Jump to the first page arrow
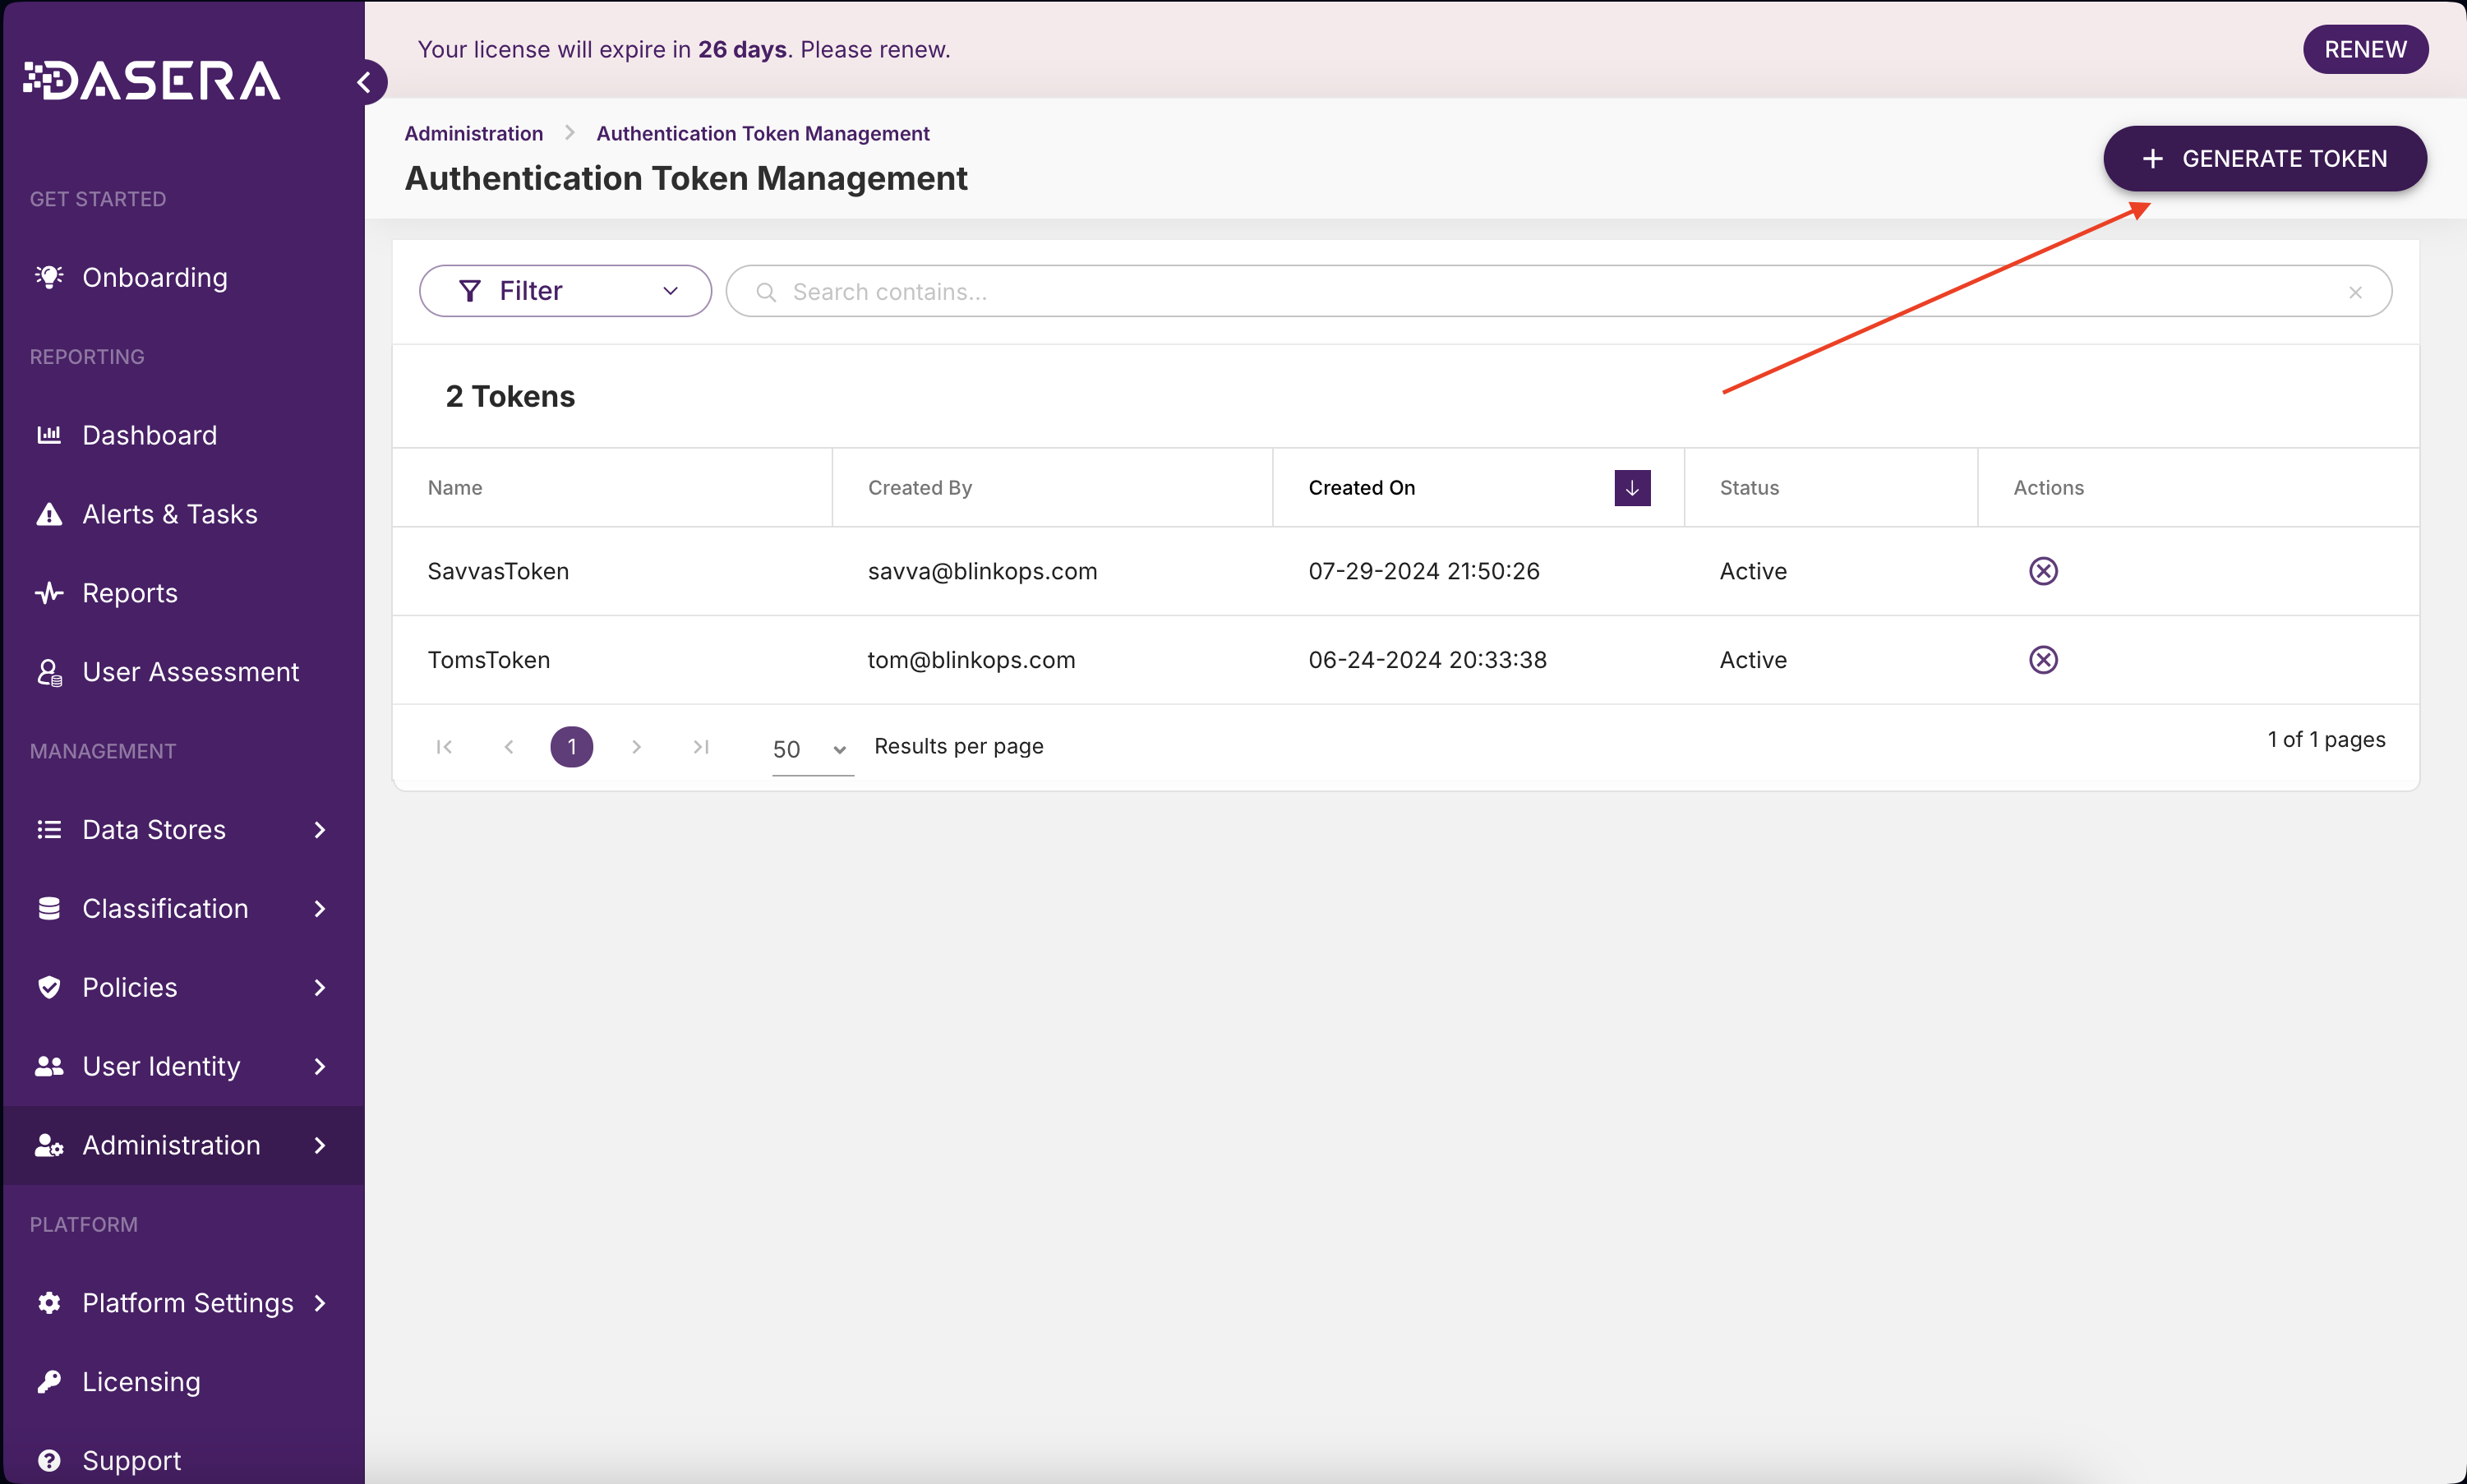Screen dimensions: 2467x1484 coord(444,747)
